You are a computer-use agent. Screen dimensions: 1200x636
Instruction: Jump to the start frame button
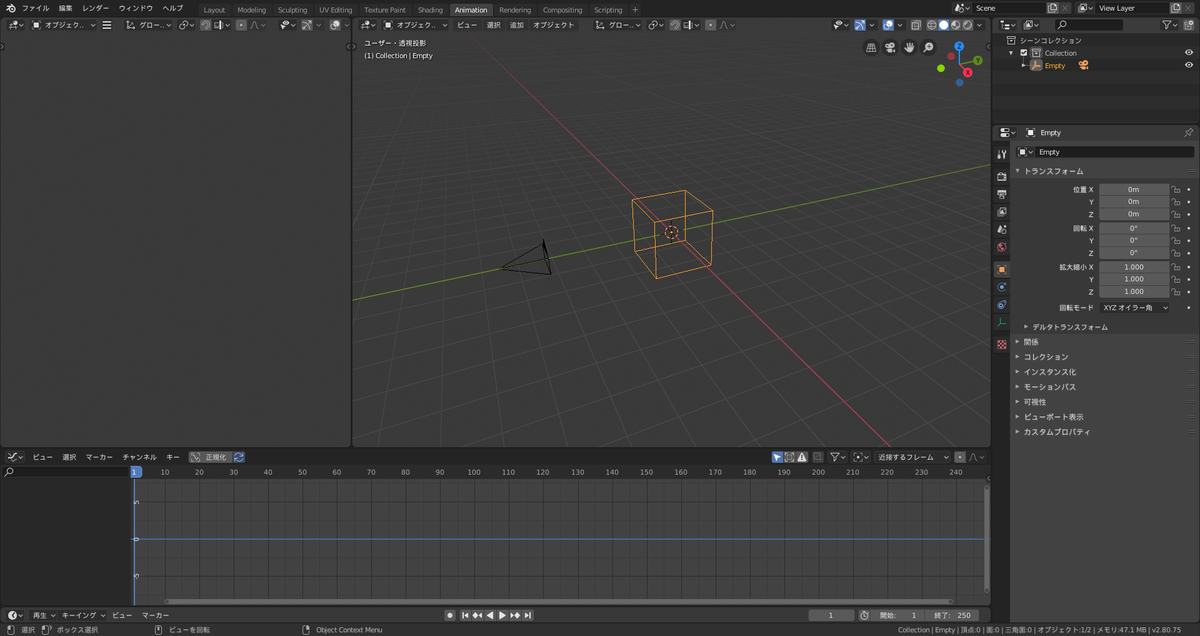point(465,615)
